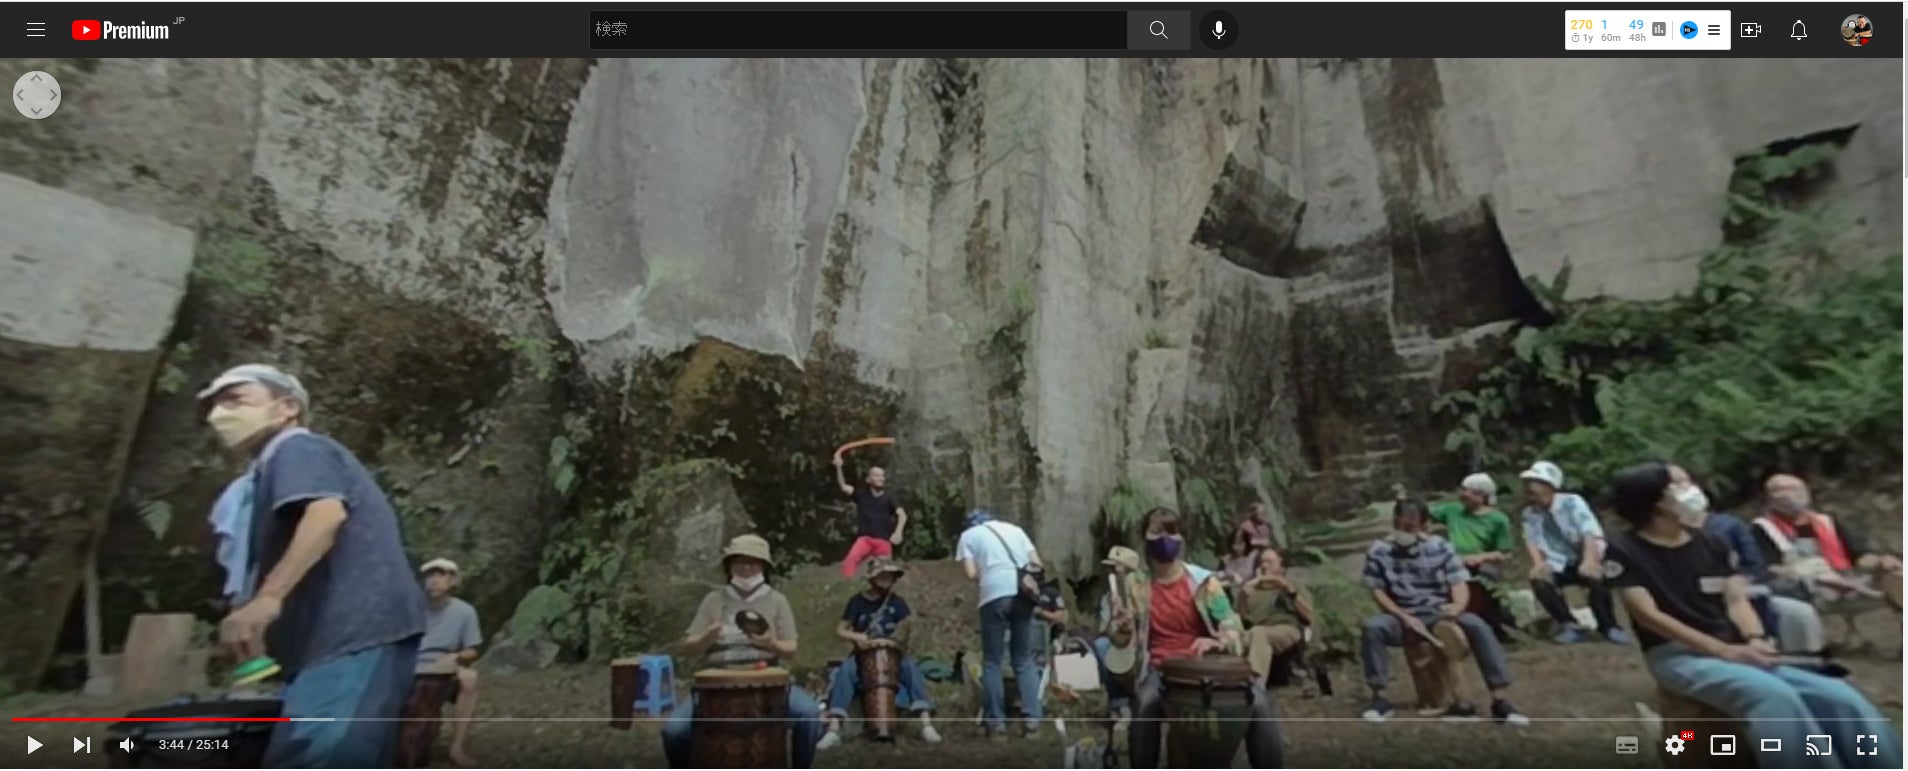Open the extension's bar chart stats icon
This screenshot has width=1908, height=771.
(x=1659, y=30)
